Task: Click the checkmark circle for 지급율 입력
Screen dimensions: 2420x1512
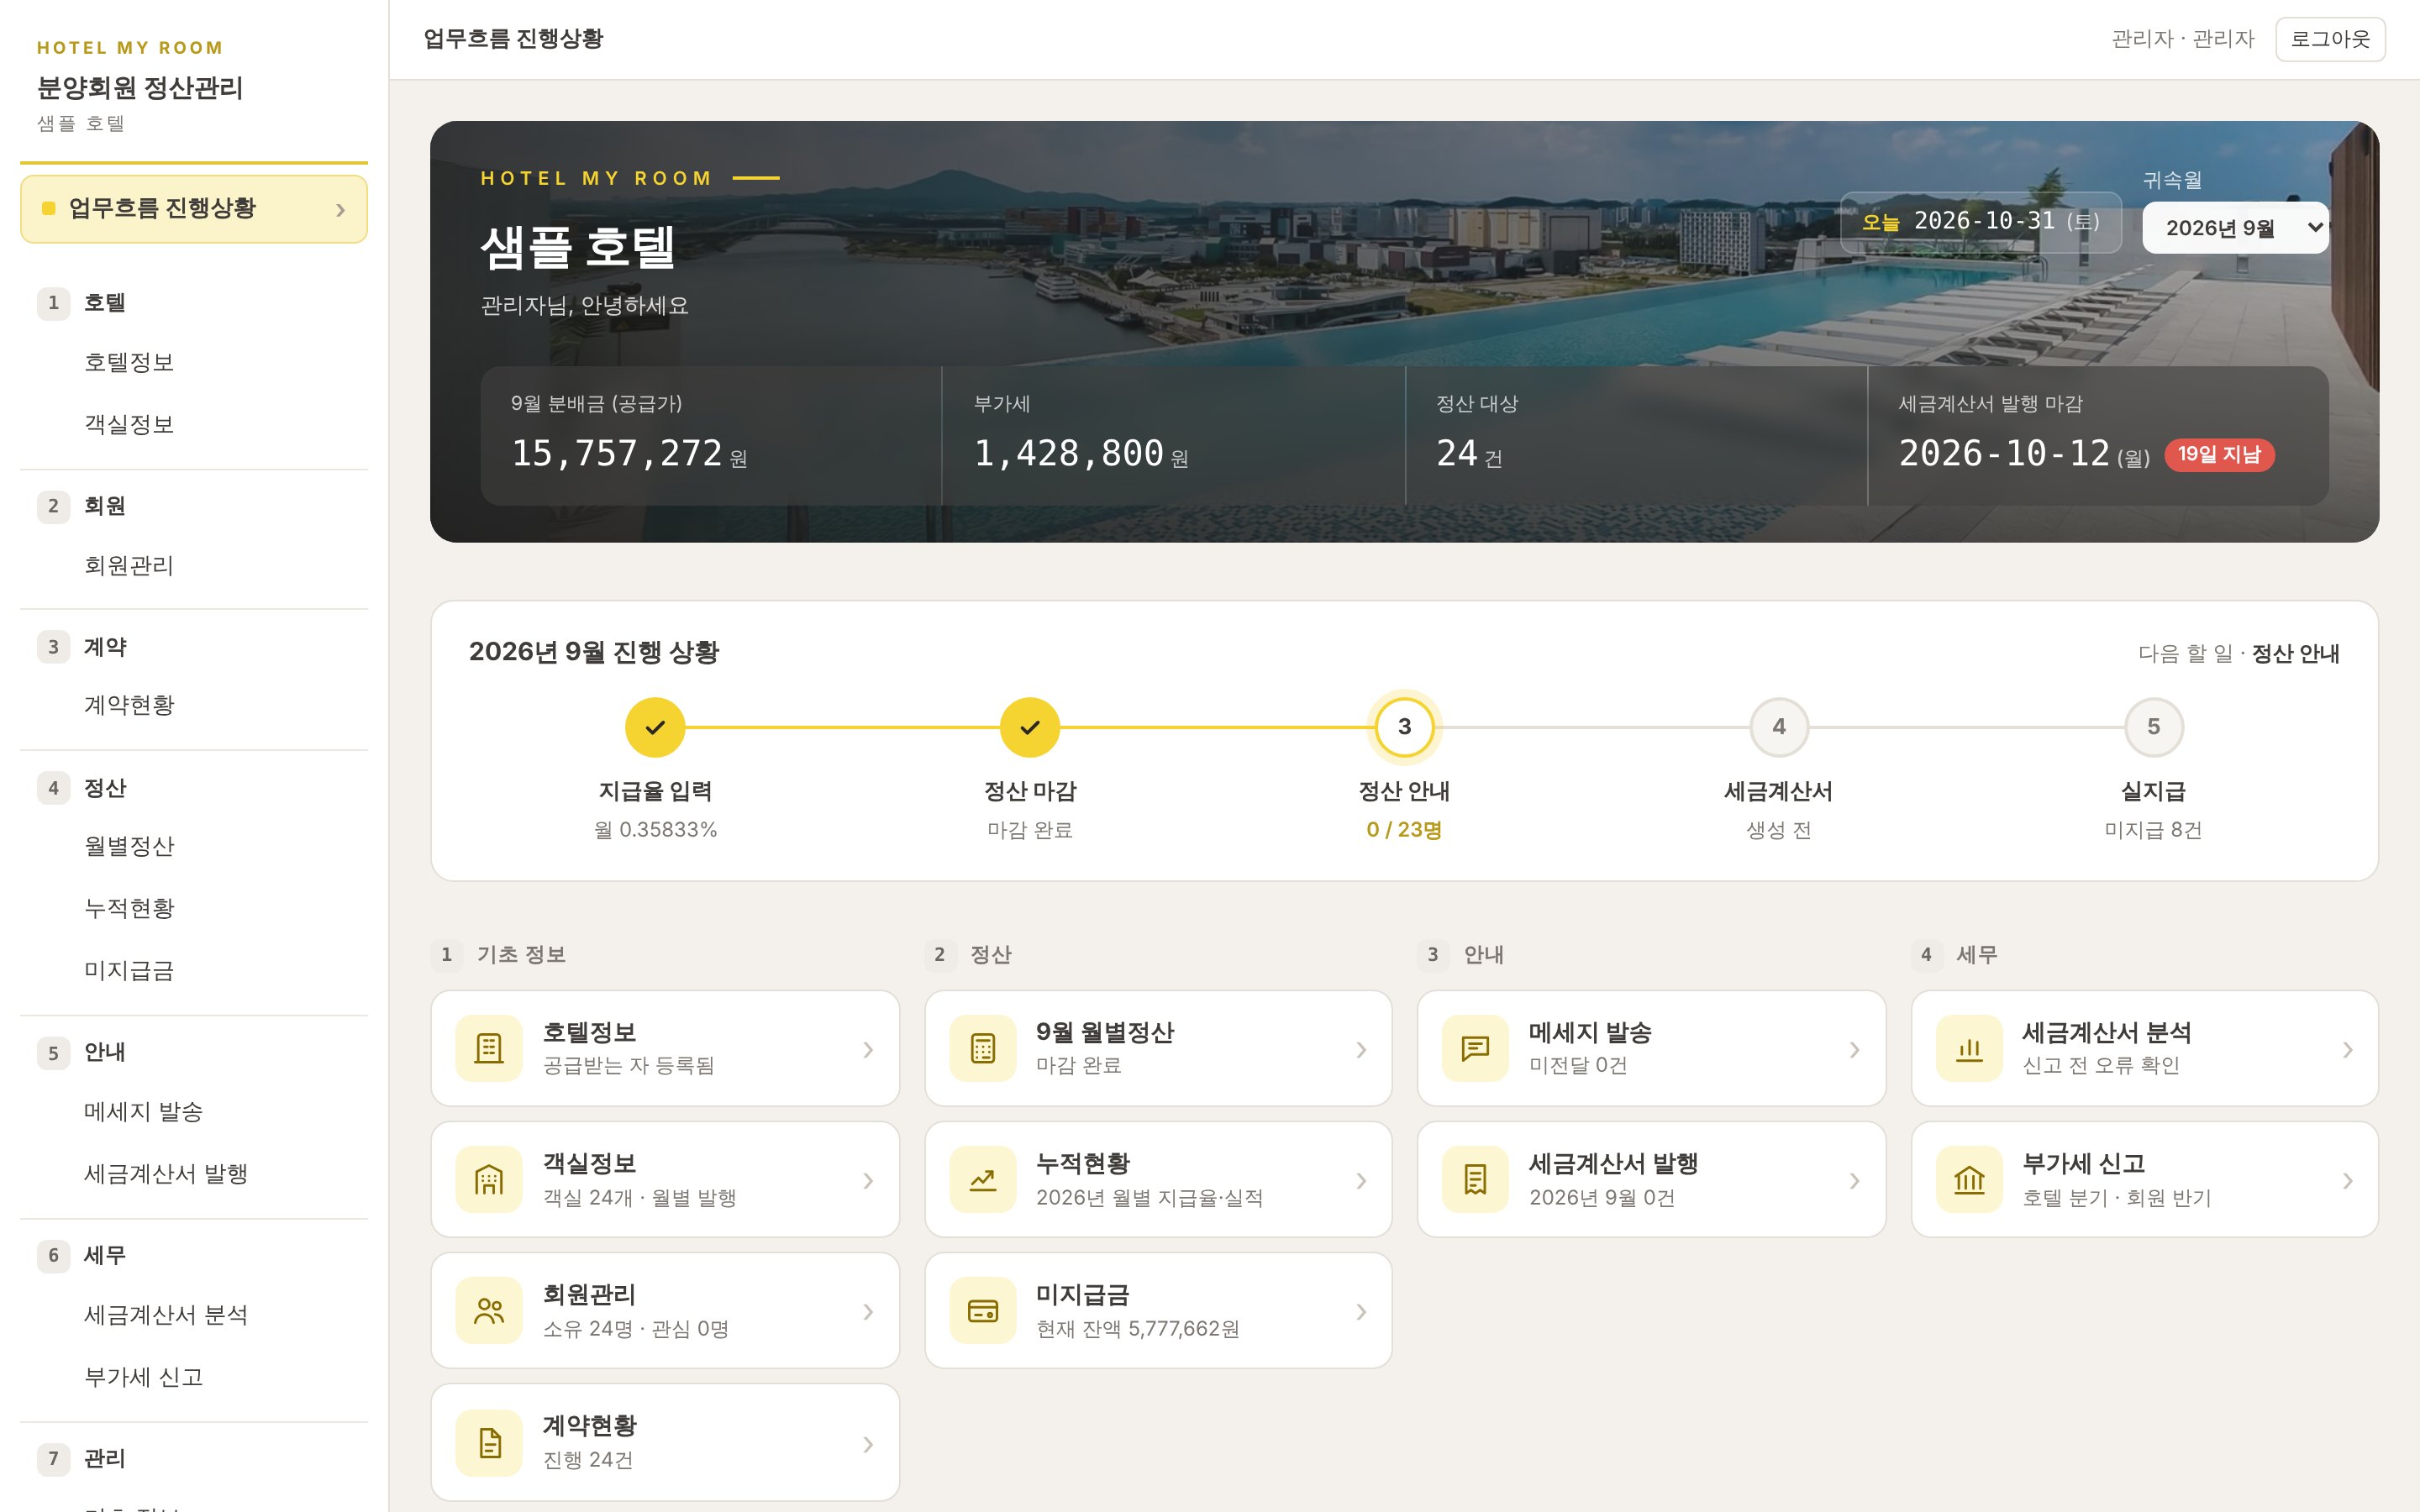Action: click(x=655, y=727)
